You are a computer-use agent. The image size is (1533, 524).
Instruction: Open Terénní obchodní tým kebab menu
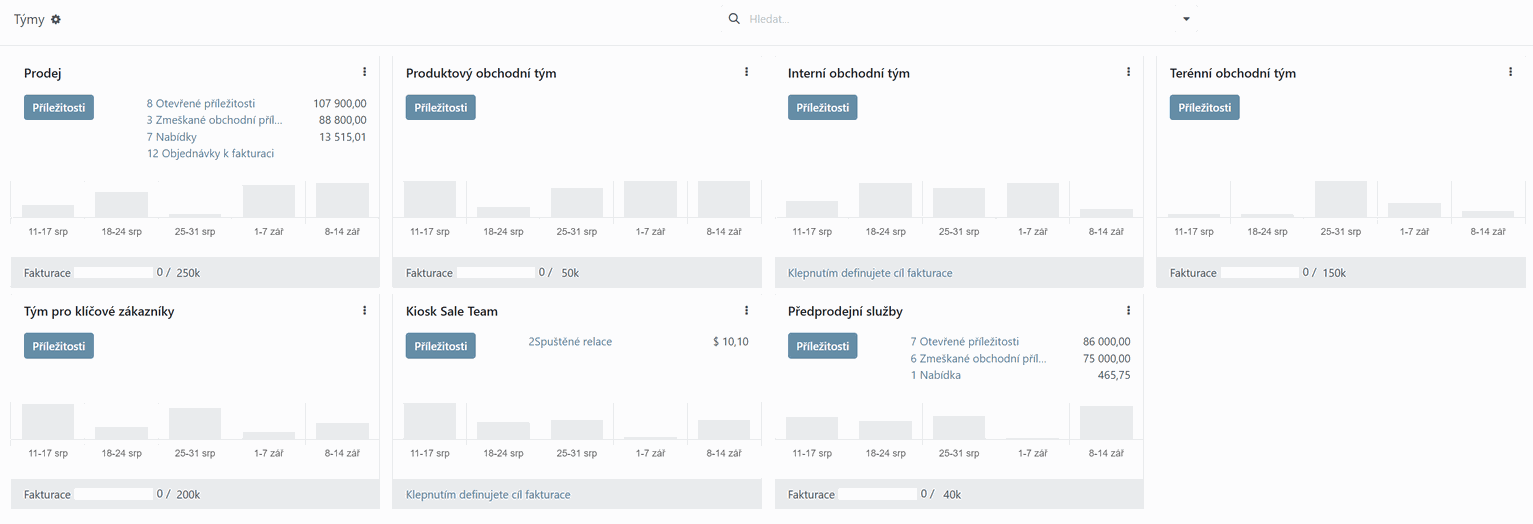coord(1510,72)
